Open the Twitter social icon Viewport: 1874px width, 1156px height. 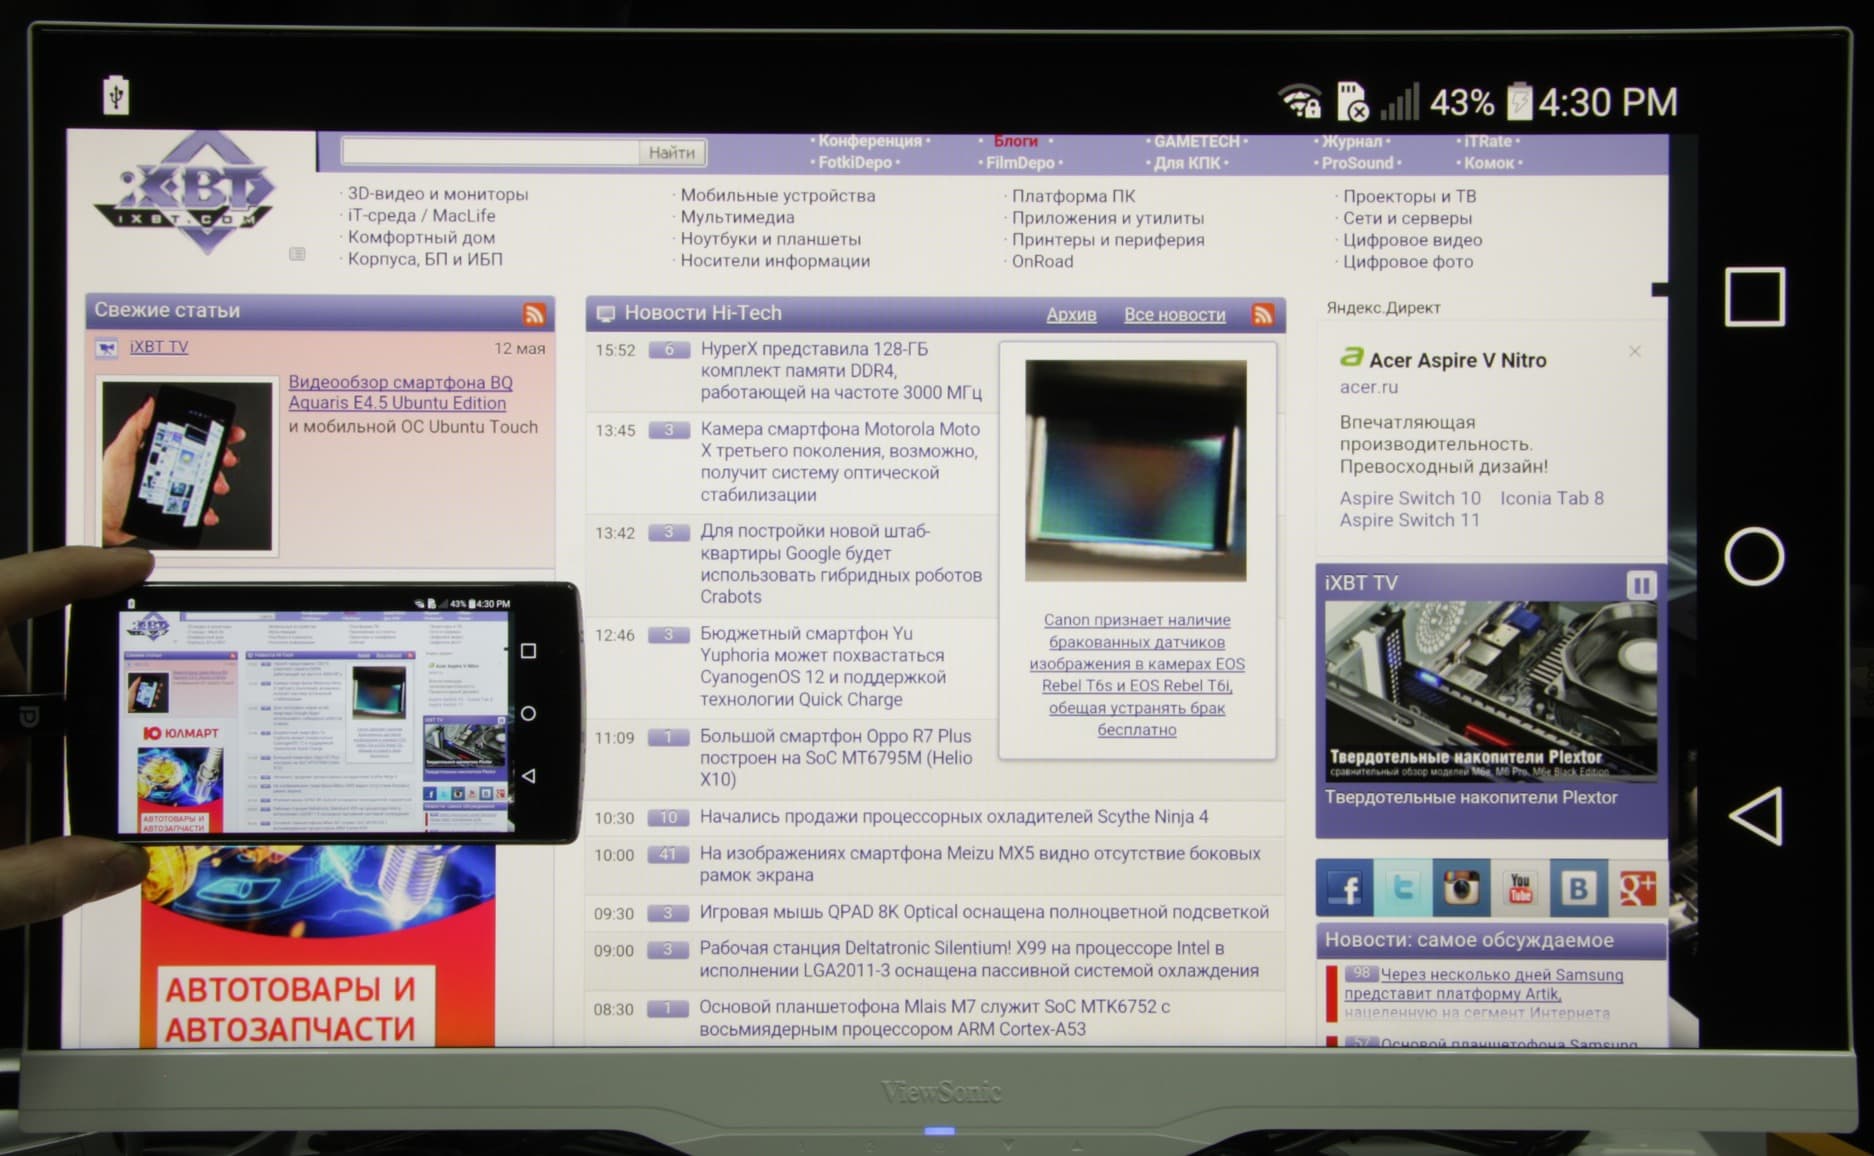(1402, 888)
